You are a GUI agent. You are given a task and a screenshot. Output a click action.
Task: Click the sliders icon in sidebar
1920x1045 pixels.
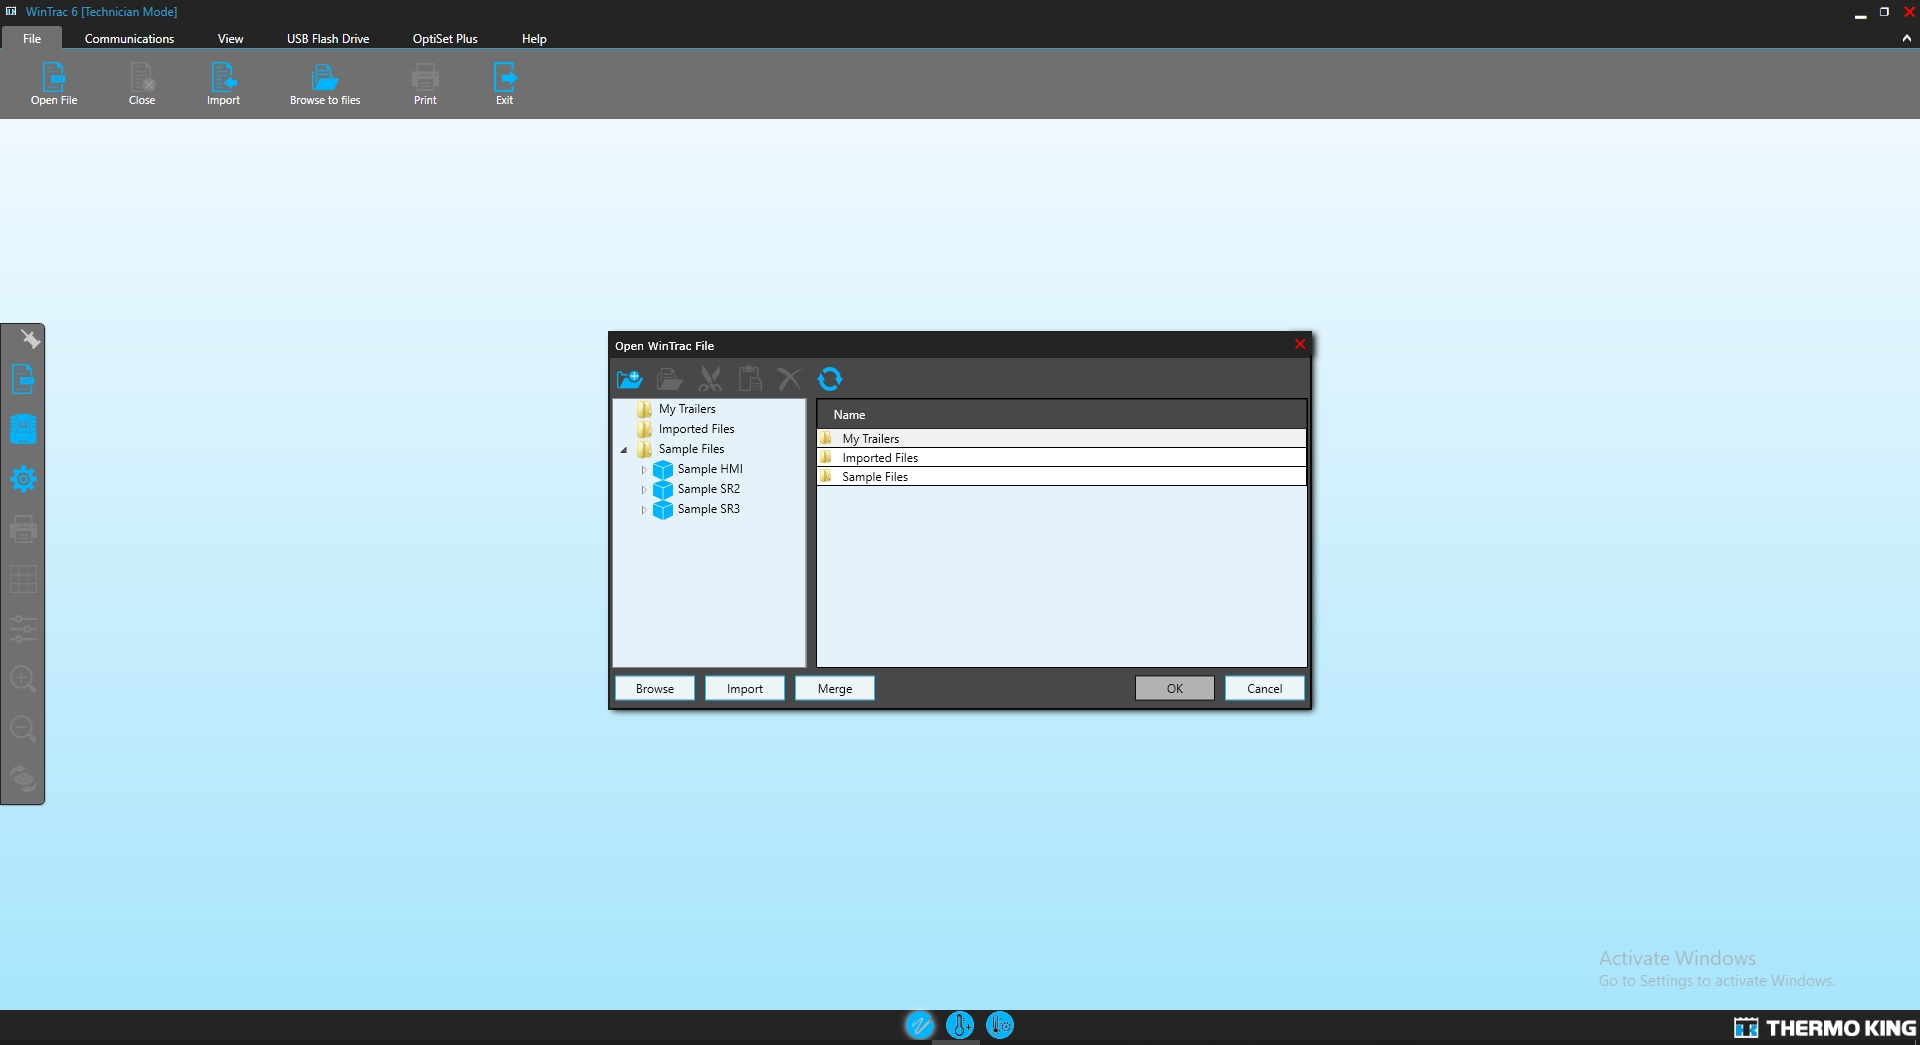(x=23, y=629)
